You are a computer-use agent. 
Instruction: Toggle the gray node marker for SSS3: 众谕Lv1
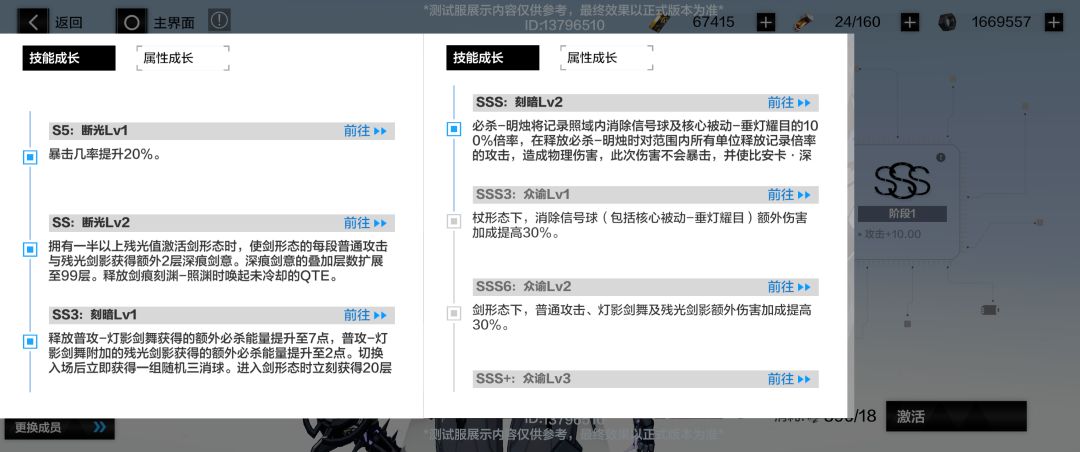pos(454,221)
